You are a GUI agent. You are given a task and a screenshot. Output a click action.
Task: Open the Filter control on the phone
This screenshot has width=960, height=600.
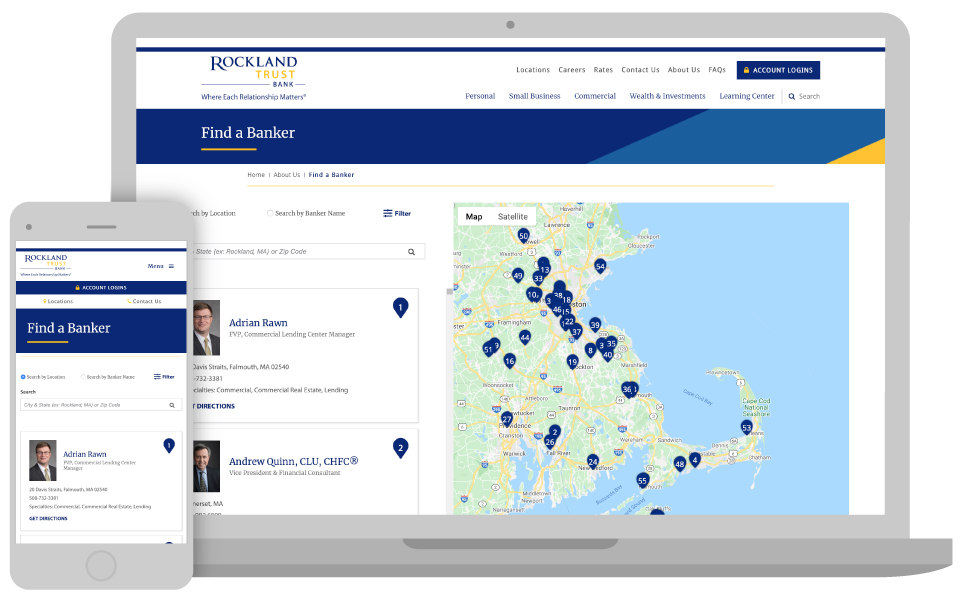pos(164,377)
